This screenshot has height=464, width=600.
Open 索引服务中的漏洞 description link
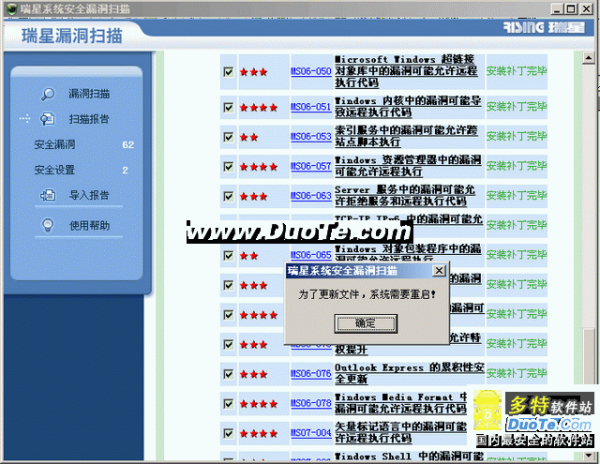[406, 136]
